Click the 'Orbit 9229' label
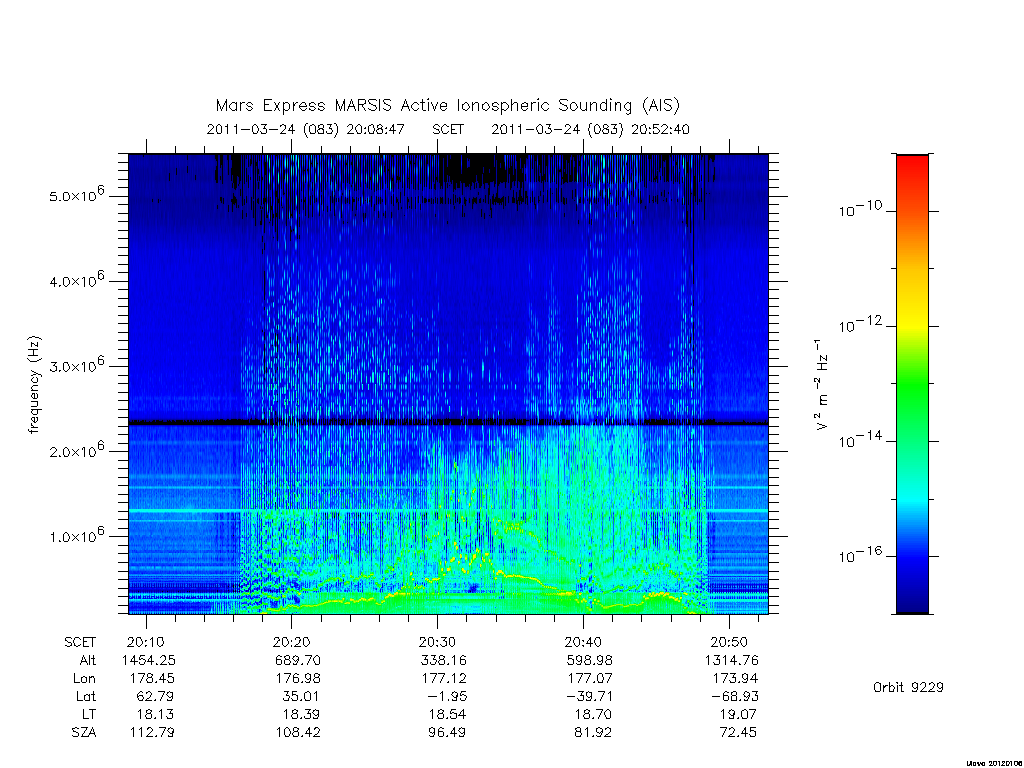 [x=908, y=687]
